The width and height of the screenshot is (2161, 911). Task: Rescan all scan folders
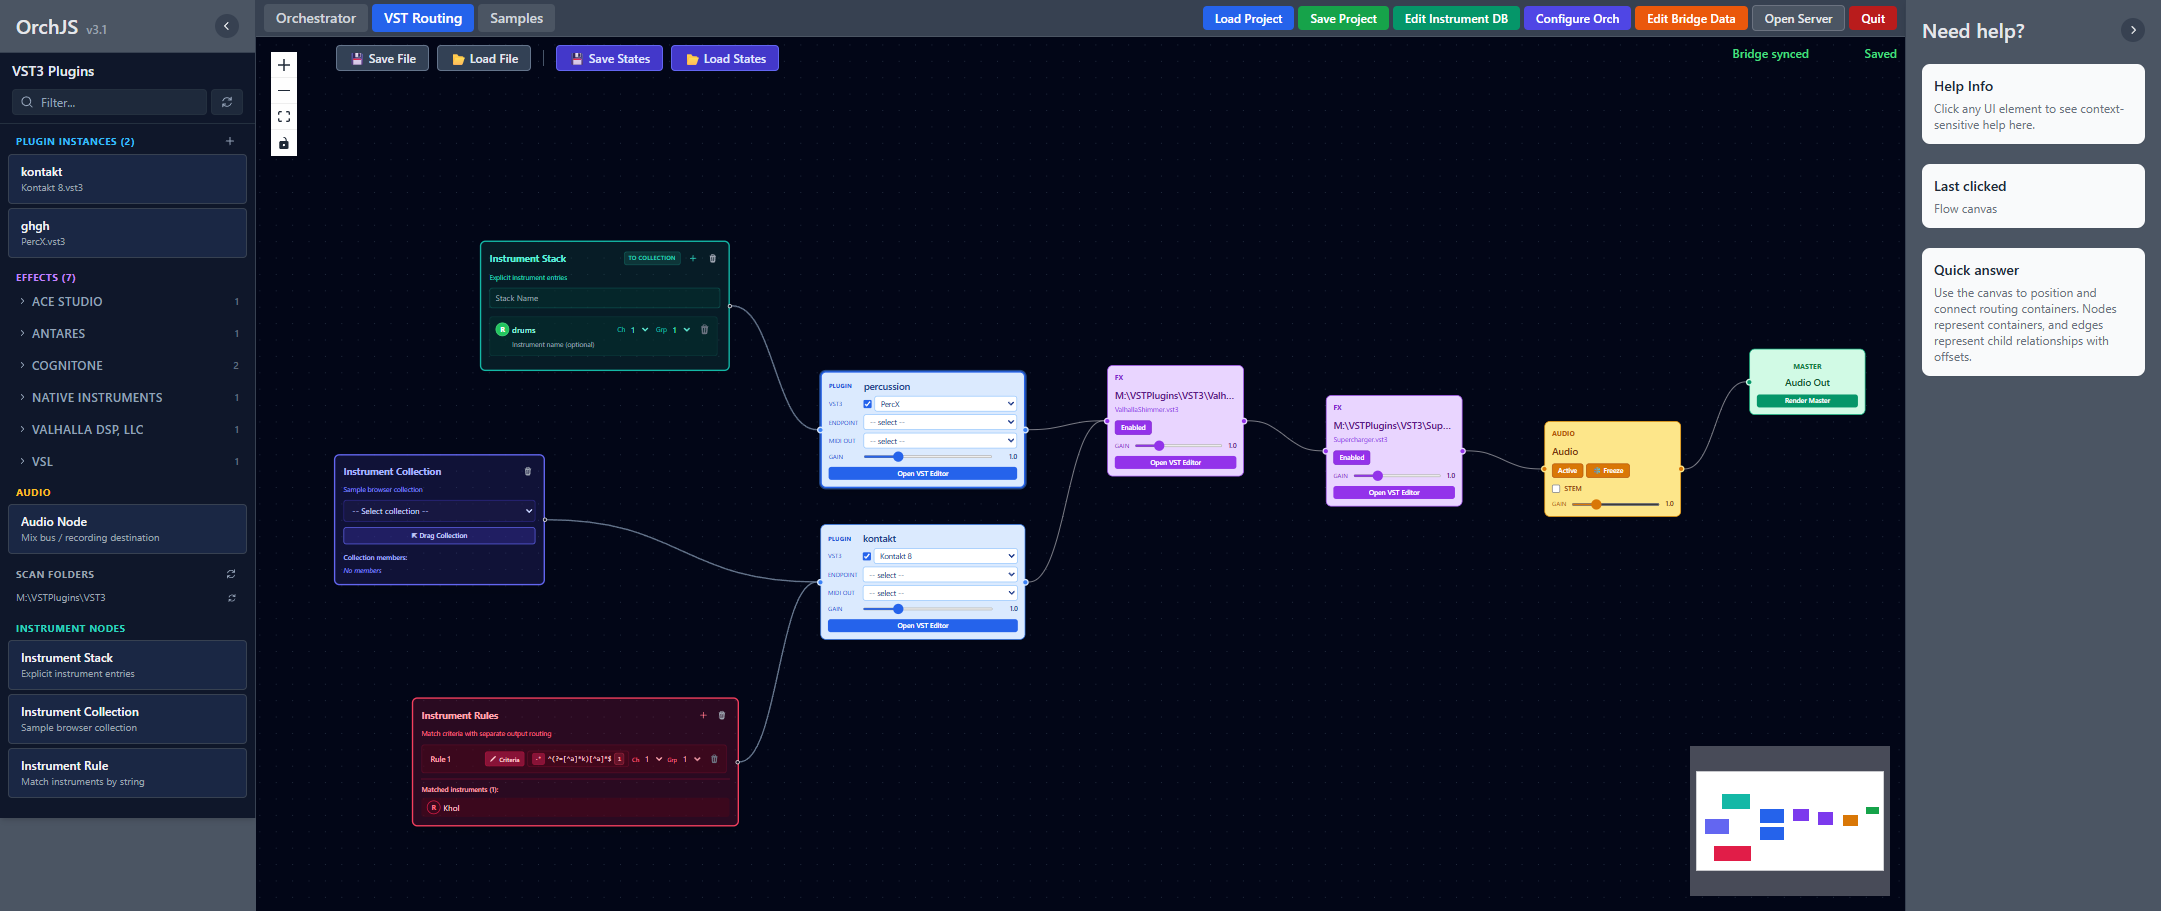pyautogui.click(x=231, y=574)
